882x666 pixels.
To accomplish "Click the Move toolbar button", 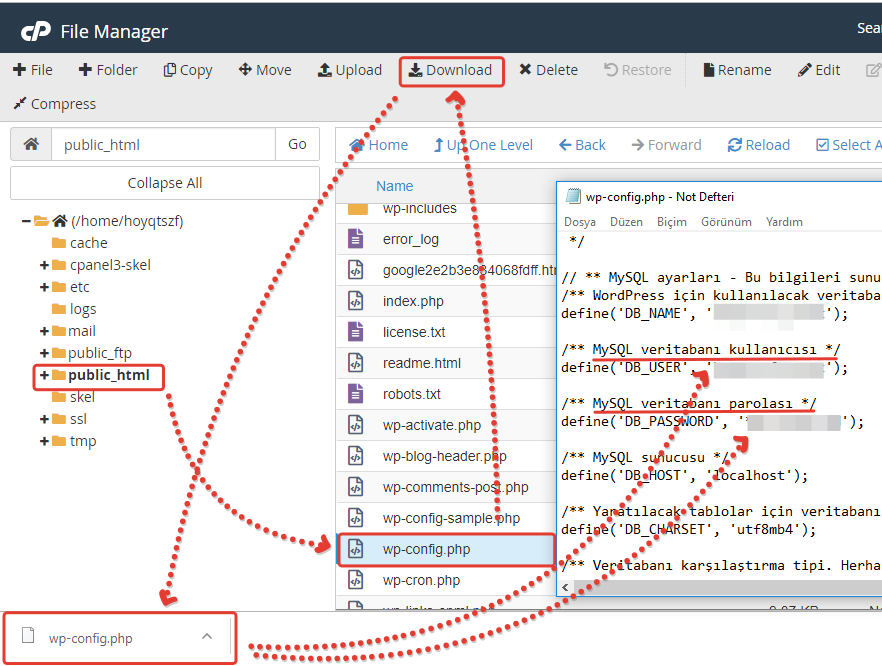I will [x=265, y=70].
